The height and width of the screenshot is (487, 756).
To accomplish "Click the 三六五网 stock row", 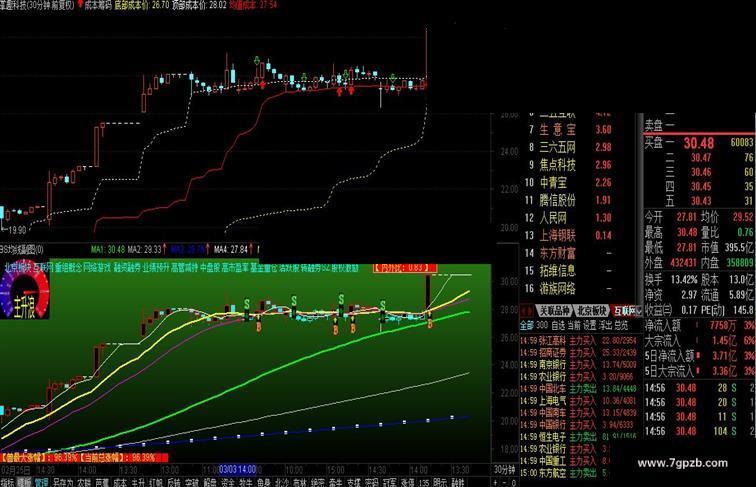I will click(x=569, y=147).
